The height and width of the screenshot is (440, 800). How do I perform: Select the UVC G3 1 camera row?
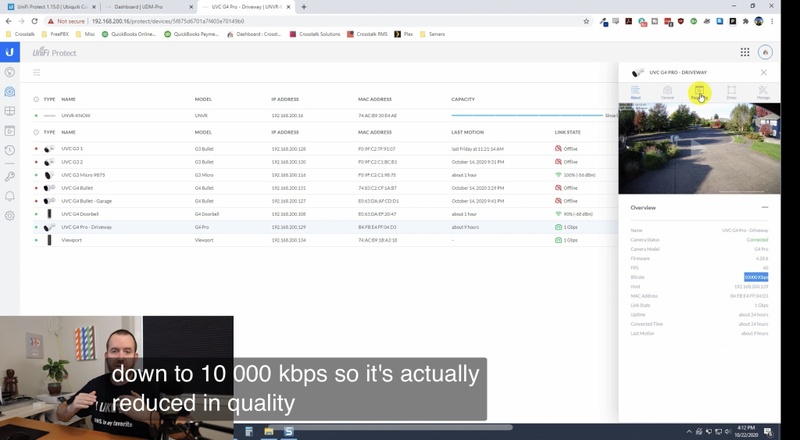click(325, 149)
